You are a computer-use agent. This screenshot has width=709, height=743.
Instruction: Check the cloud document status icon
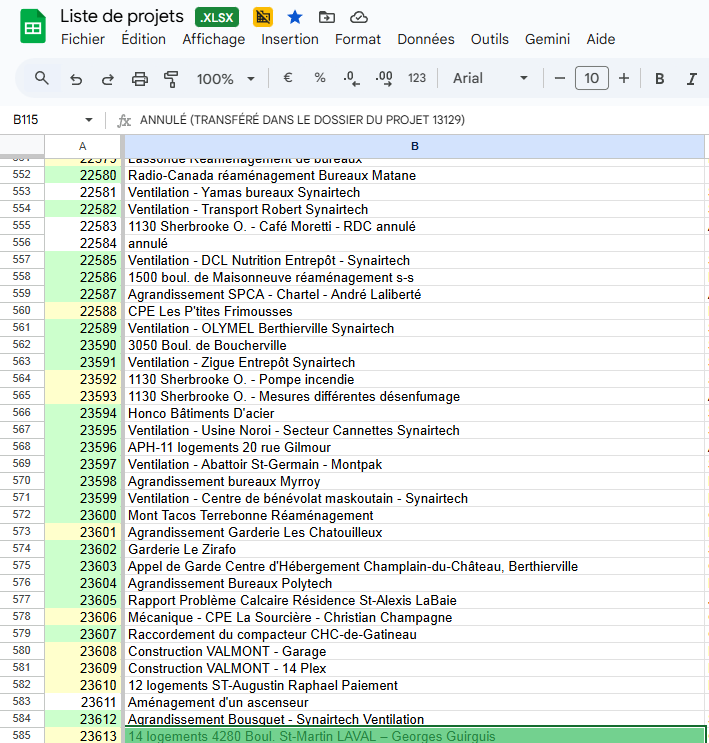click(358, 17)
